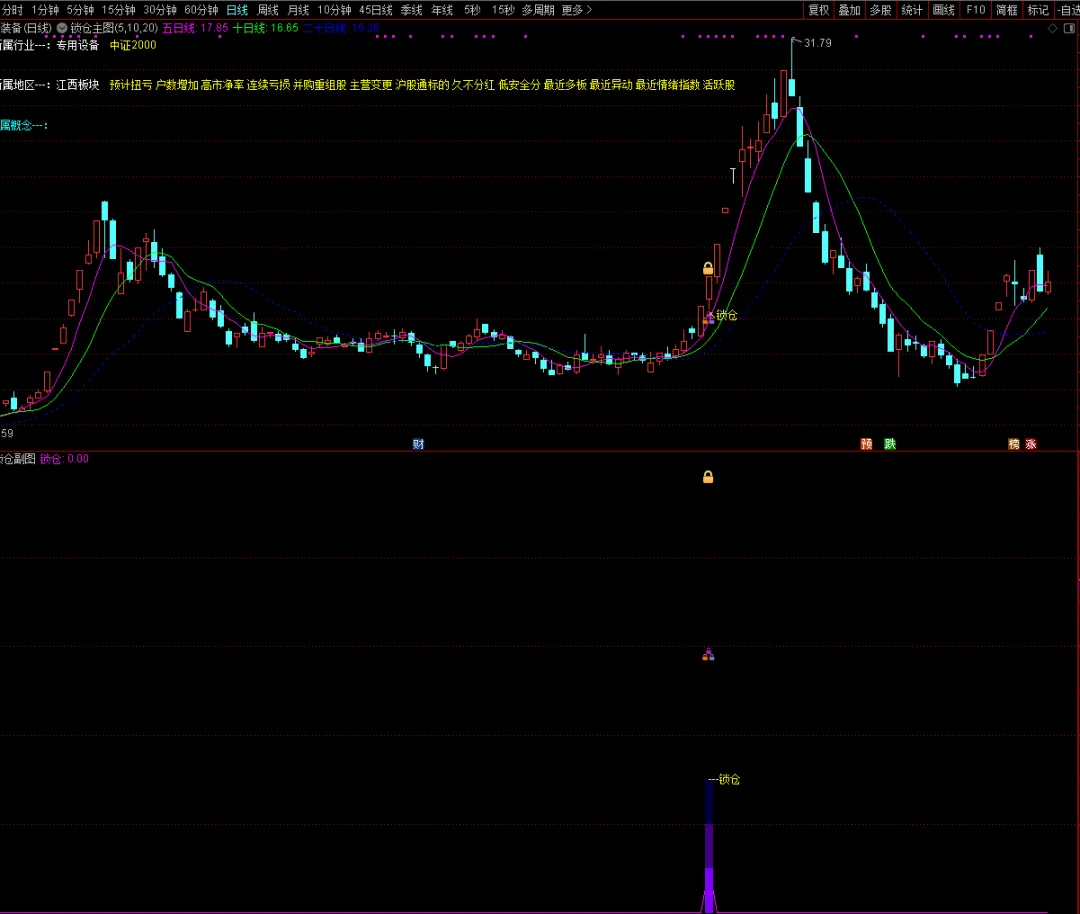Click the 财 financial marker icon
Viewport: 1080px width, 914px height.
point(418,444)
